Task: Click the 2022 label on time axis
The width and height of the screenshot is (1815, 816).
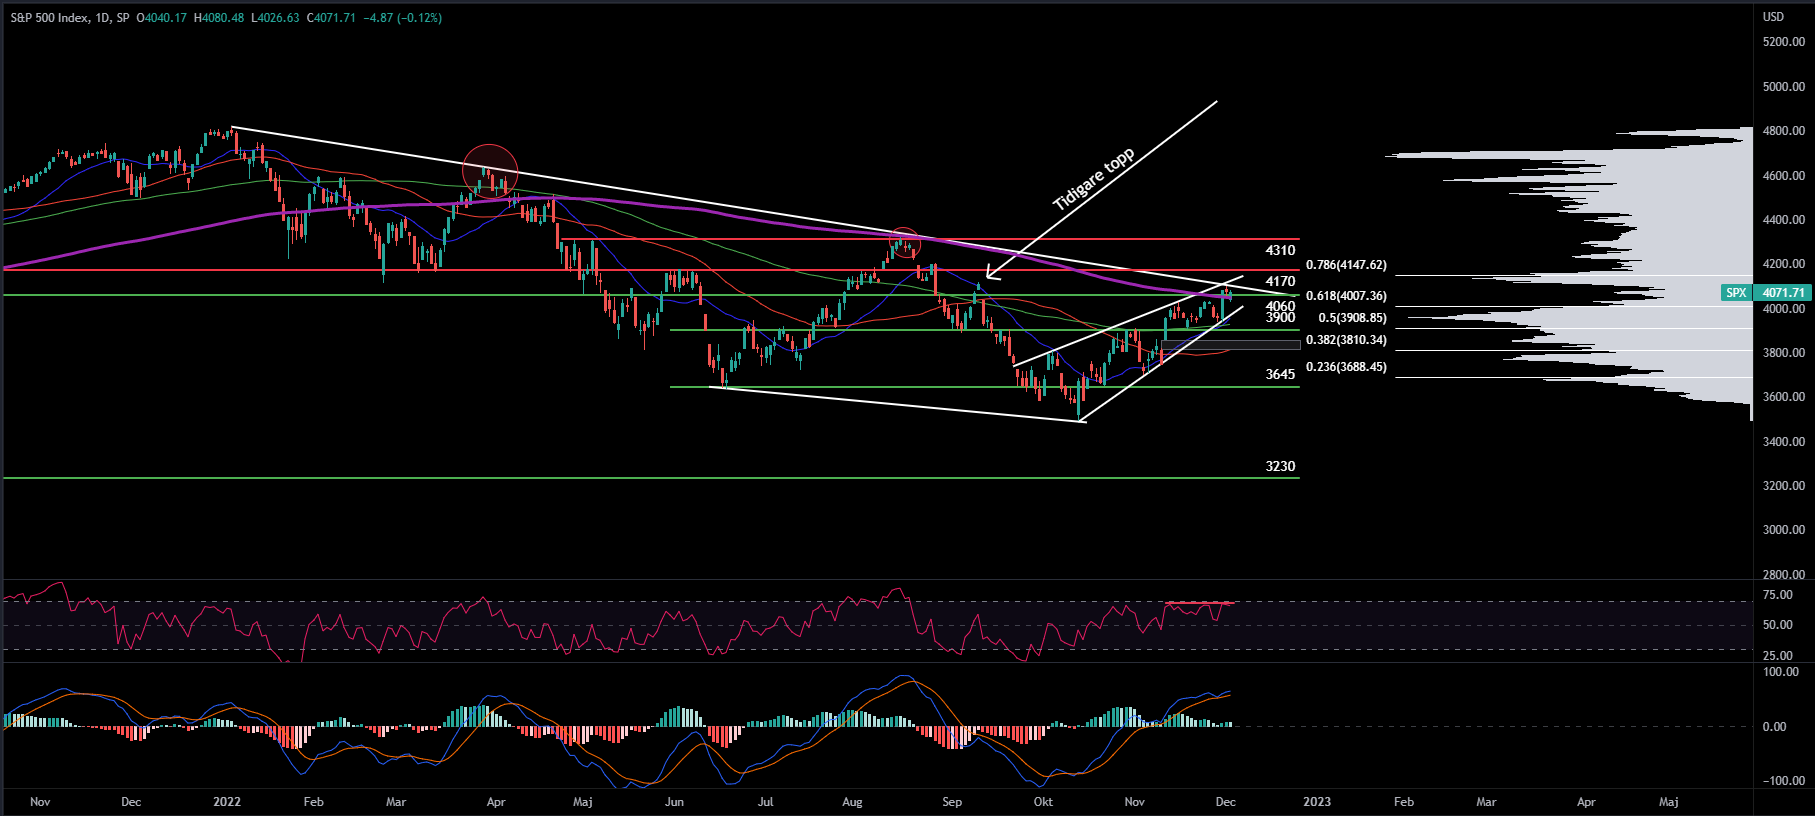Action: point(227,802)
